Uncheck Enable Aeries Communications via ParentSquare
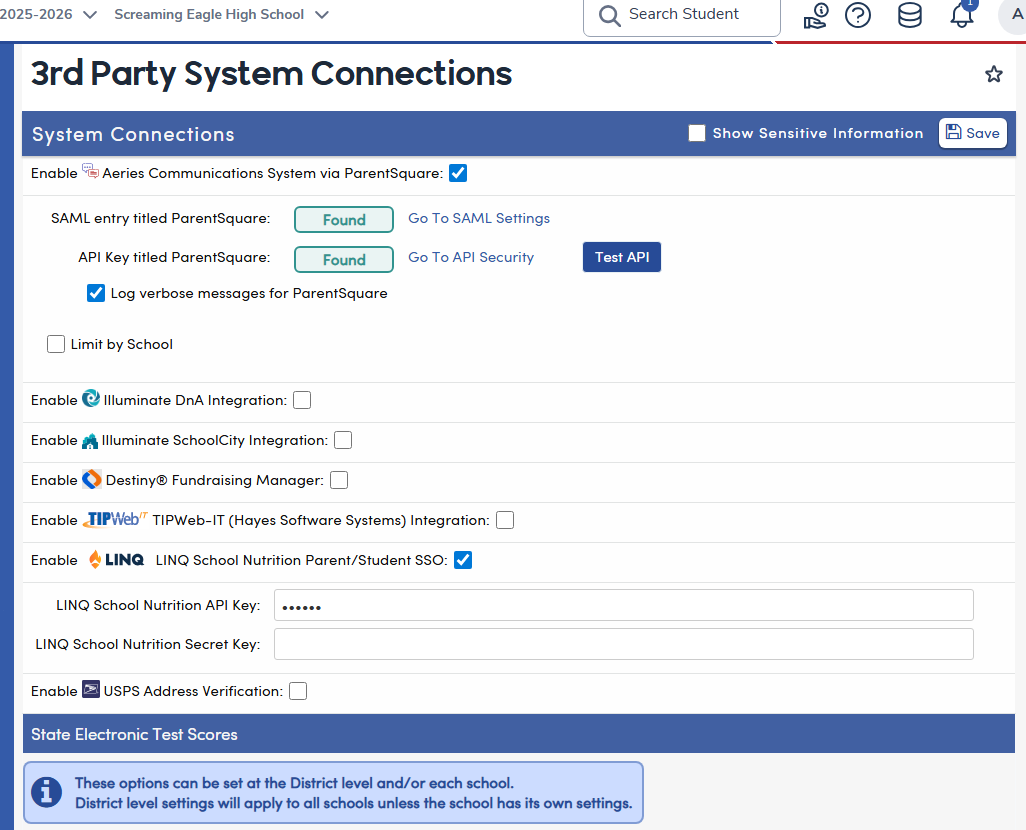Image resolution: width=1026 pixels, height=830 pixels. coord(458,173)
